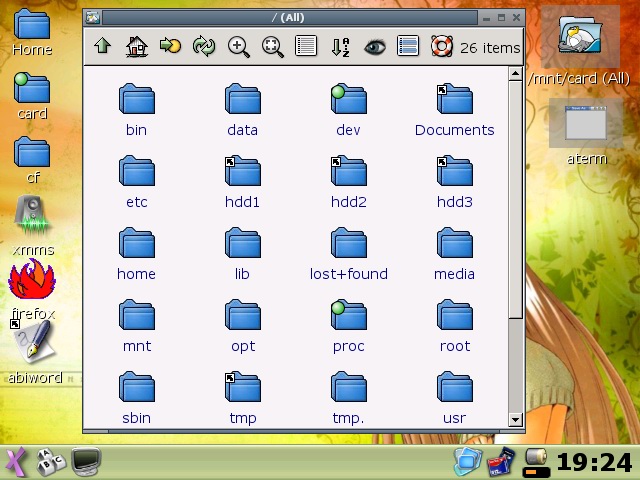Refresh the directory listing
This screenshot has height=480, width=640.
click(204, 46)
